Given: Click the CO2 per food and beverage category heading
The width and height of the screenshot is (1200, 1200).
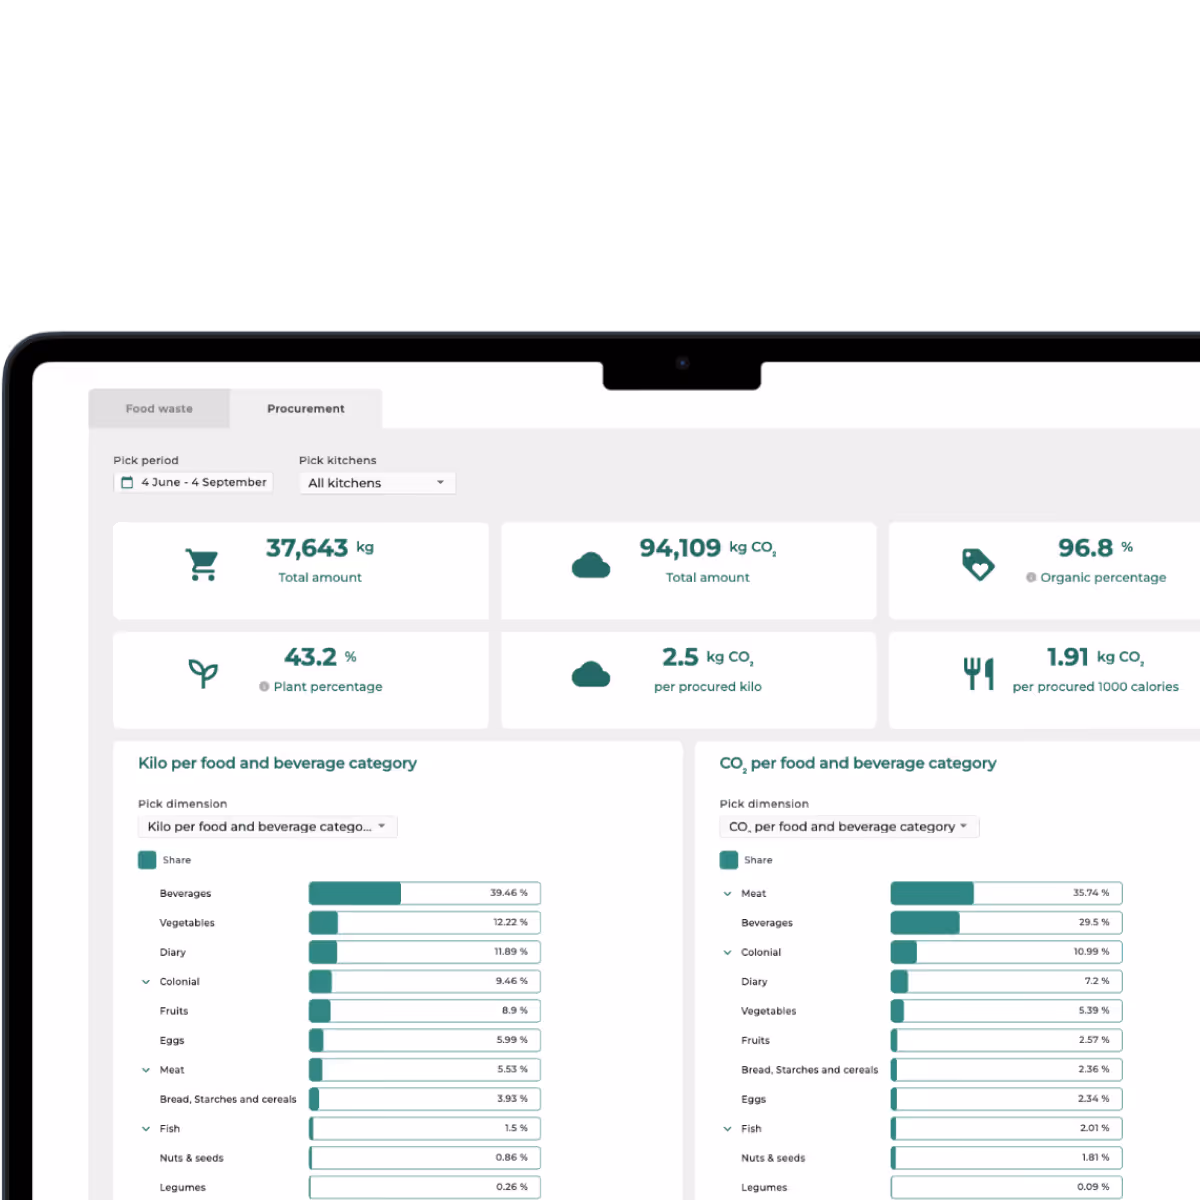Looking at the screenshot, I should [x=858, y=763].
